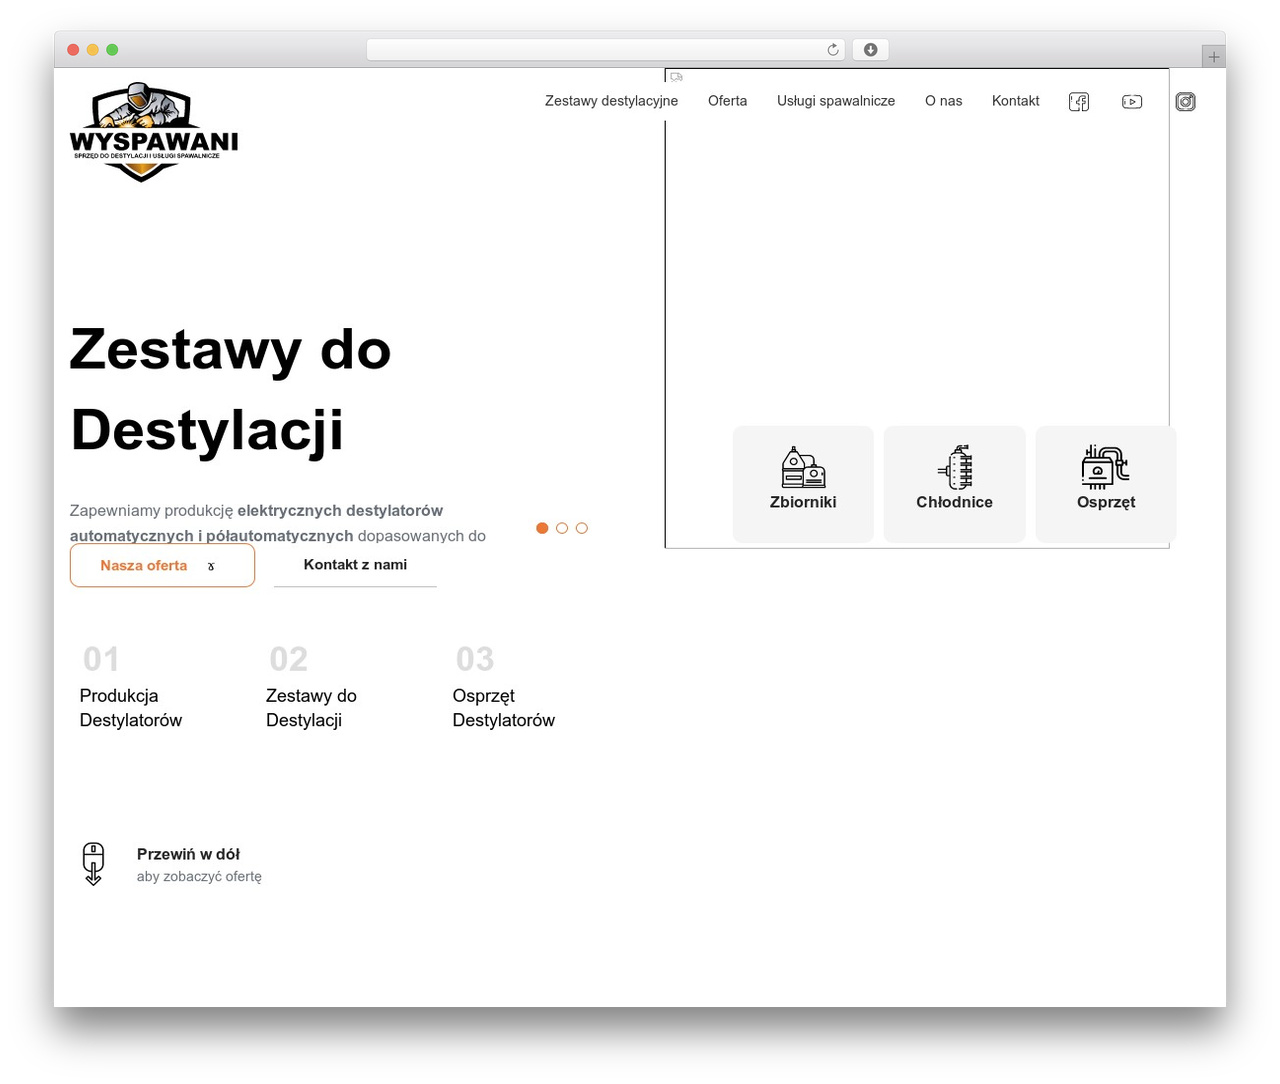The height and width of the screenshot is (1084, 1280).
Task: Open Zestawy destylacyjne menu item
Action: (611, 101)
